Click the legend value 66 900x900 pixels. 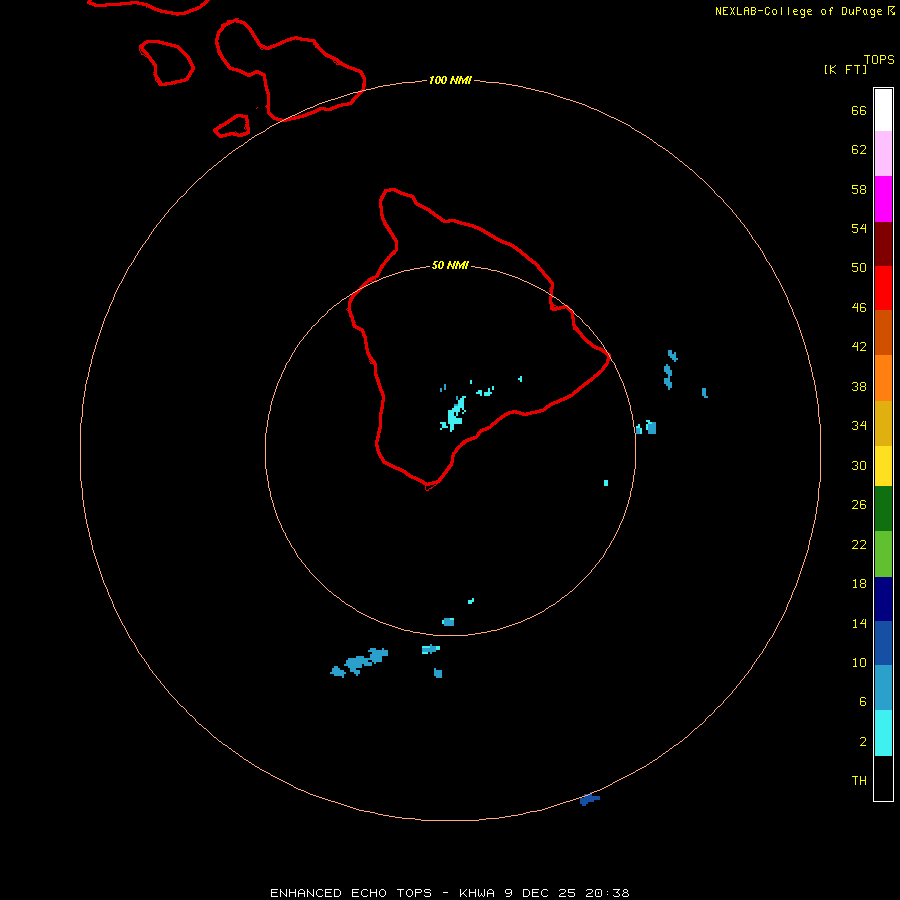tap(859, 110)
